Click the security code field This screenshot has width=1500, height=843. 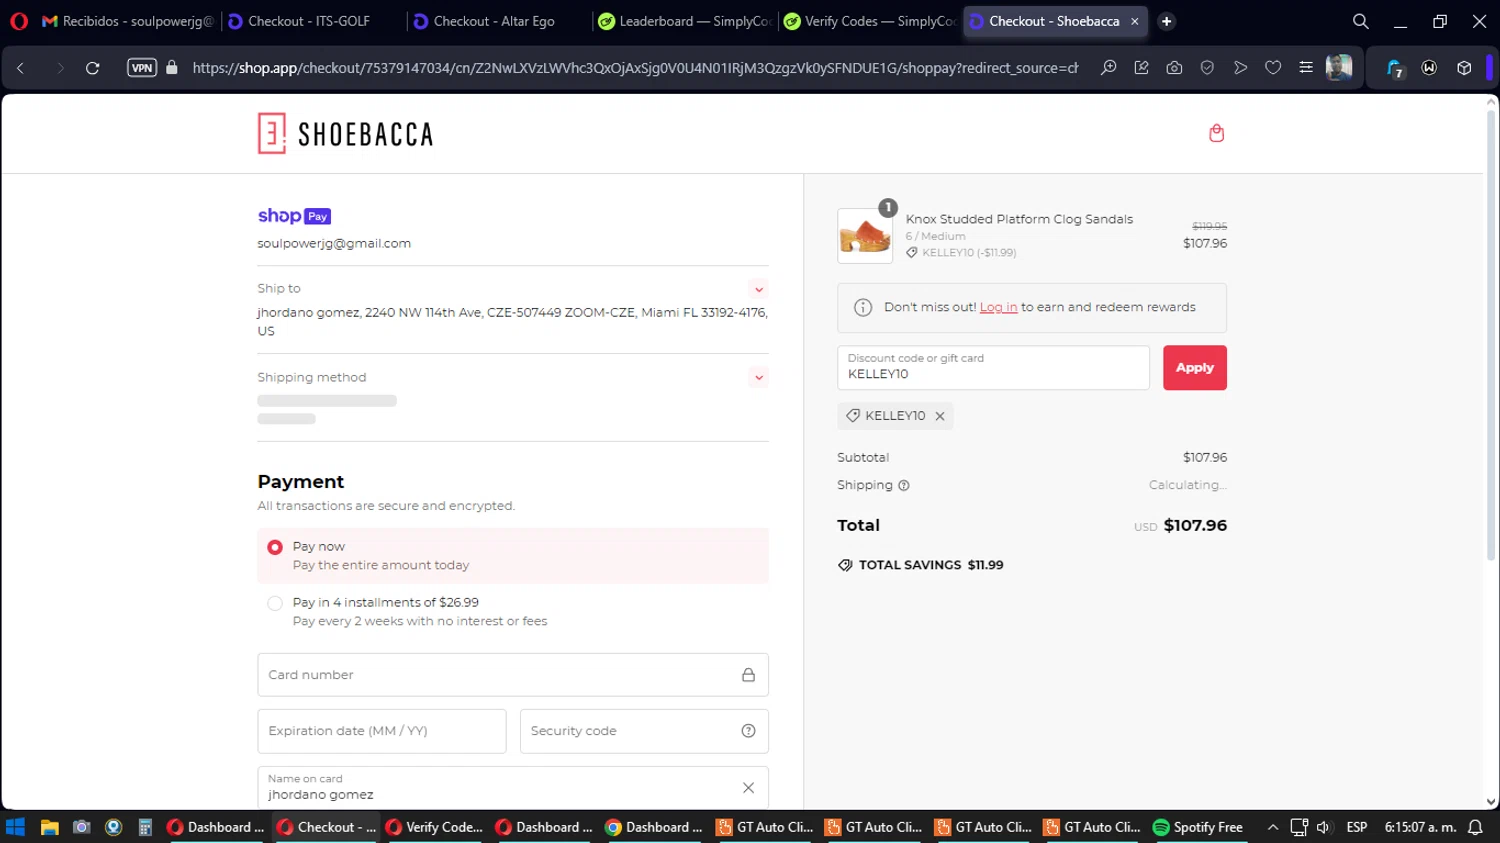coord(644,731)
